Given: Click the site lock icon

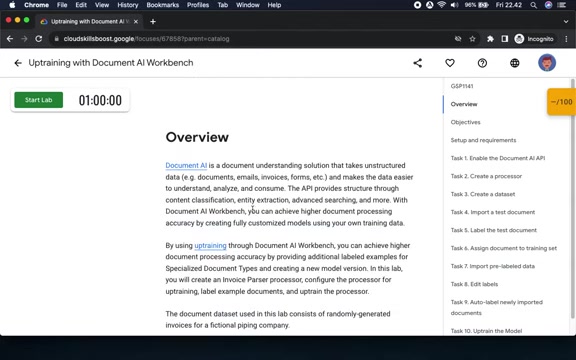Looking at the screenshot, I should (56, 39).
